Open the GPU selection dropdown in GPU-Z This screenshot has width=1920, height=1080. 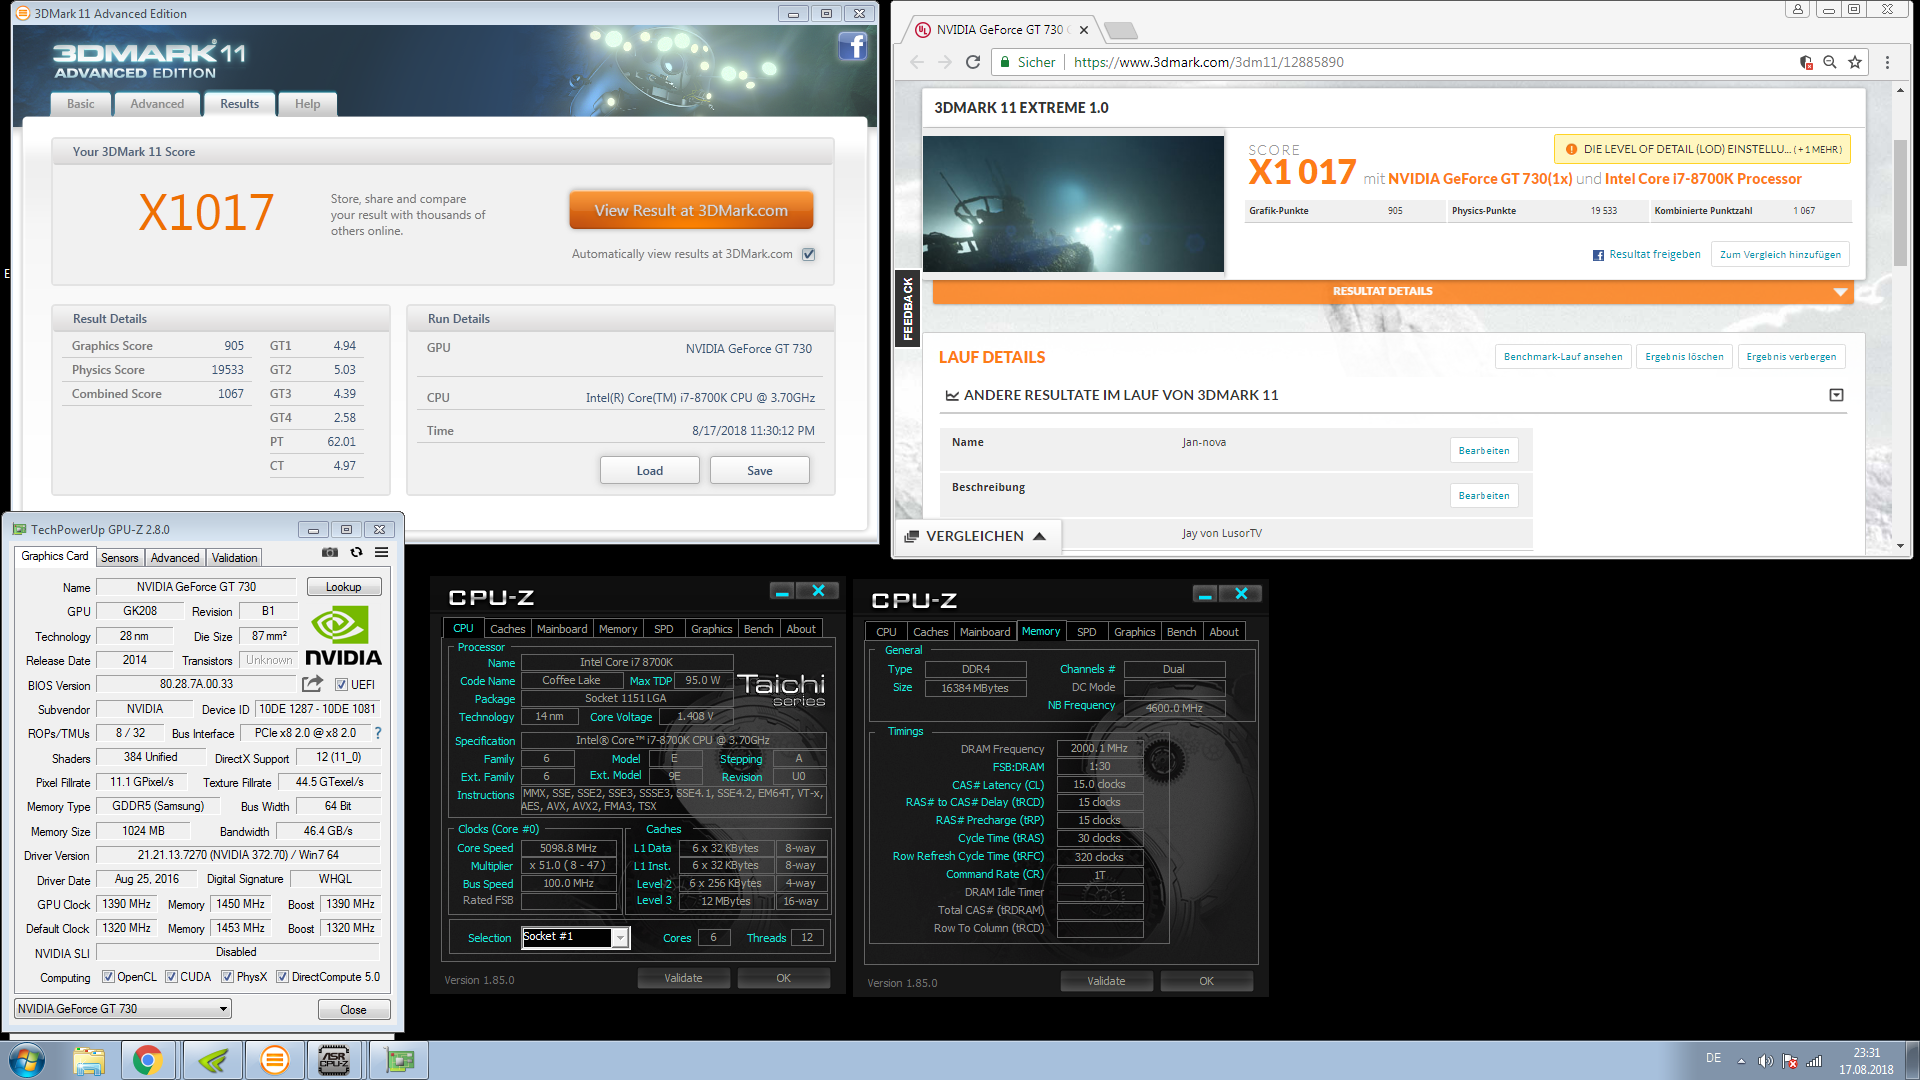point(123,1009)
